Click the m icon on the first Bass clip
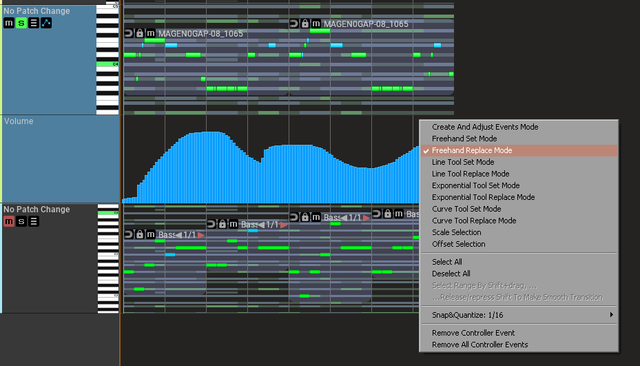Image resolution: width=640 pixels, height=366 pixels. [x=151, y=234]
